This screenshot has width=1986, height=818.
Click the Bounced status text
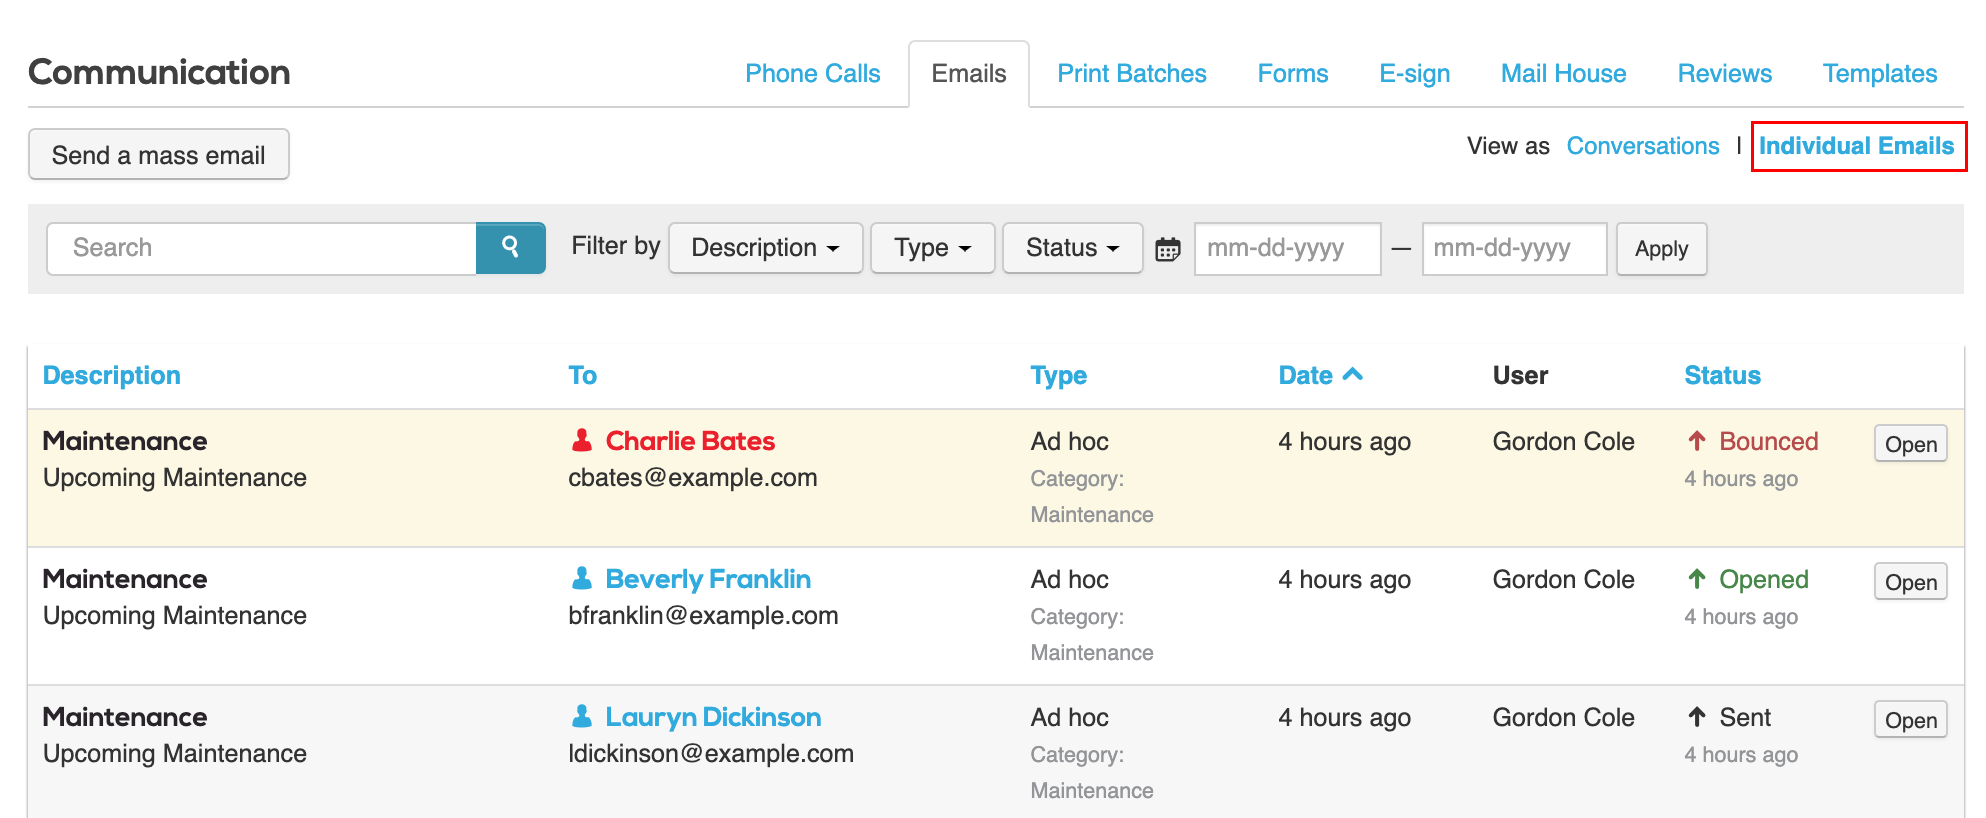(1768, 441)
